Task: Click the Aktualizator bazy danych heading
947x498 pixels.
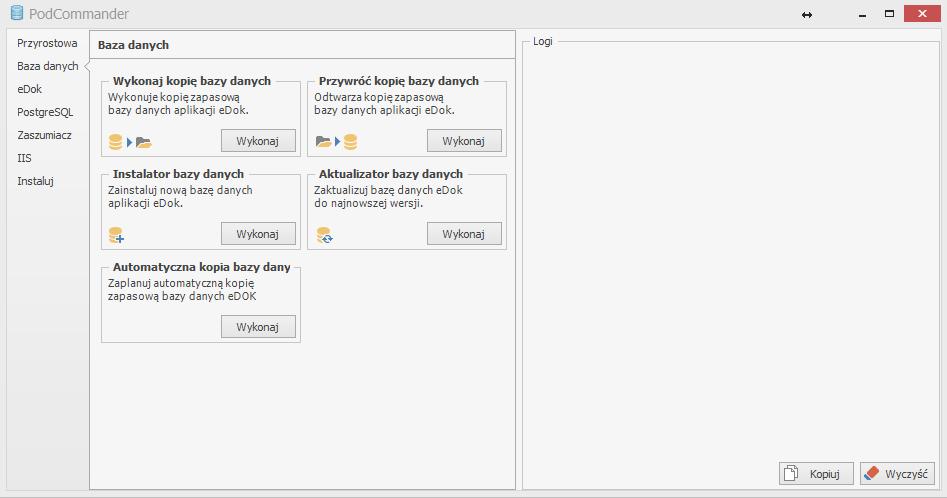Action: (x=391, y=174)
